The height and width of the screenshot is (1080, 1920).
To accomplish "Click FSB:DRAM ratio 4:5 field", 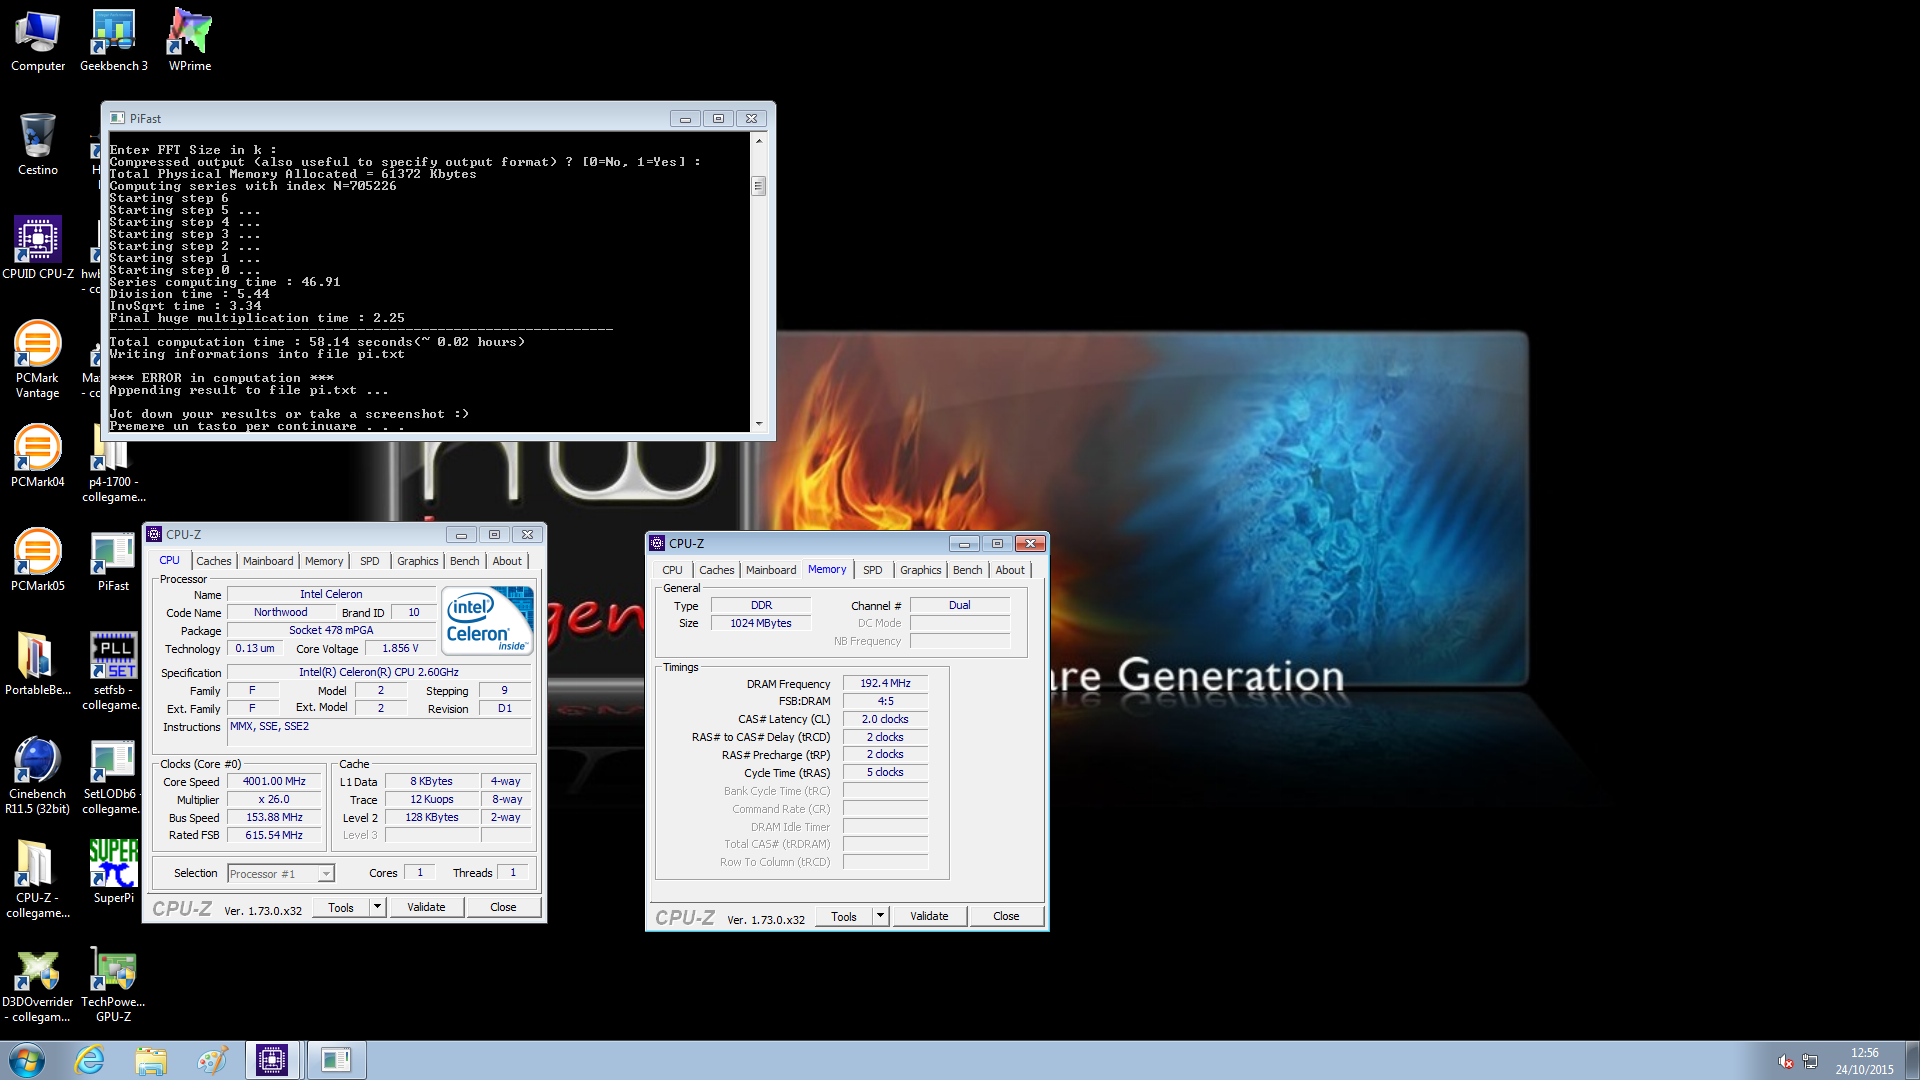I will coord(885,702).
